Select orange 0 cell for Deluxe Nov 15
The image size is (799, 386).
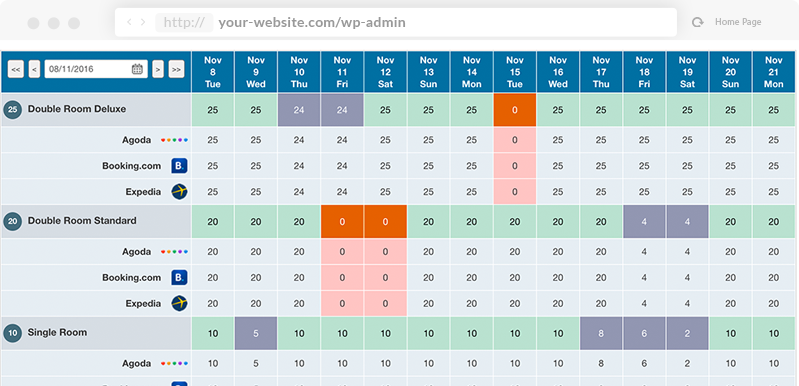pos(515,110)
